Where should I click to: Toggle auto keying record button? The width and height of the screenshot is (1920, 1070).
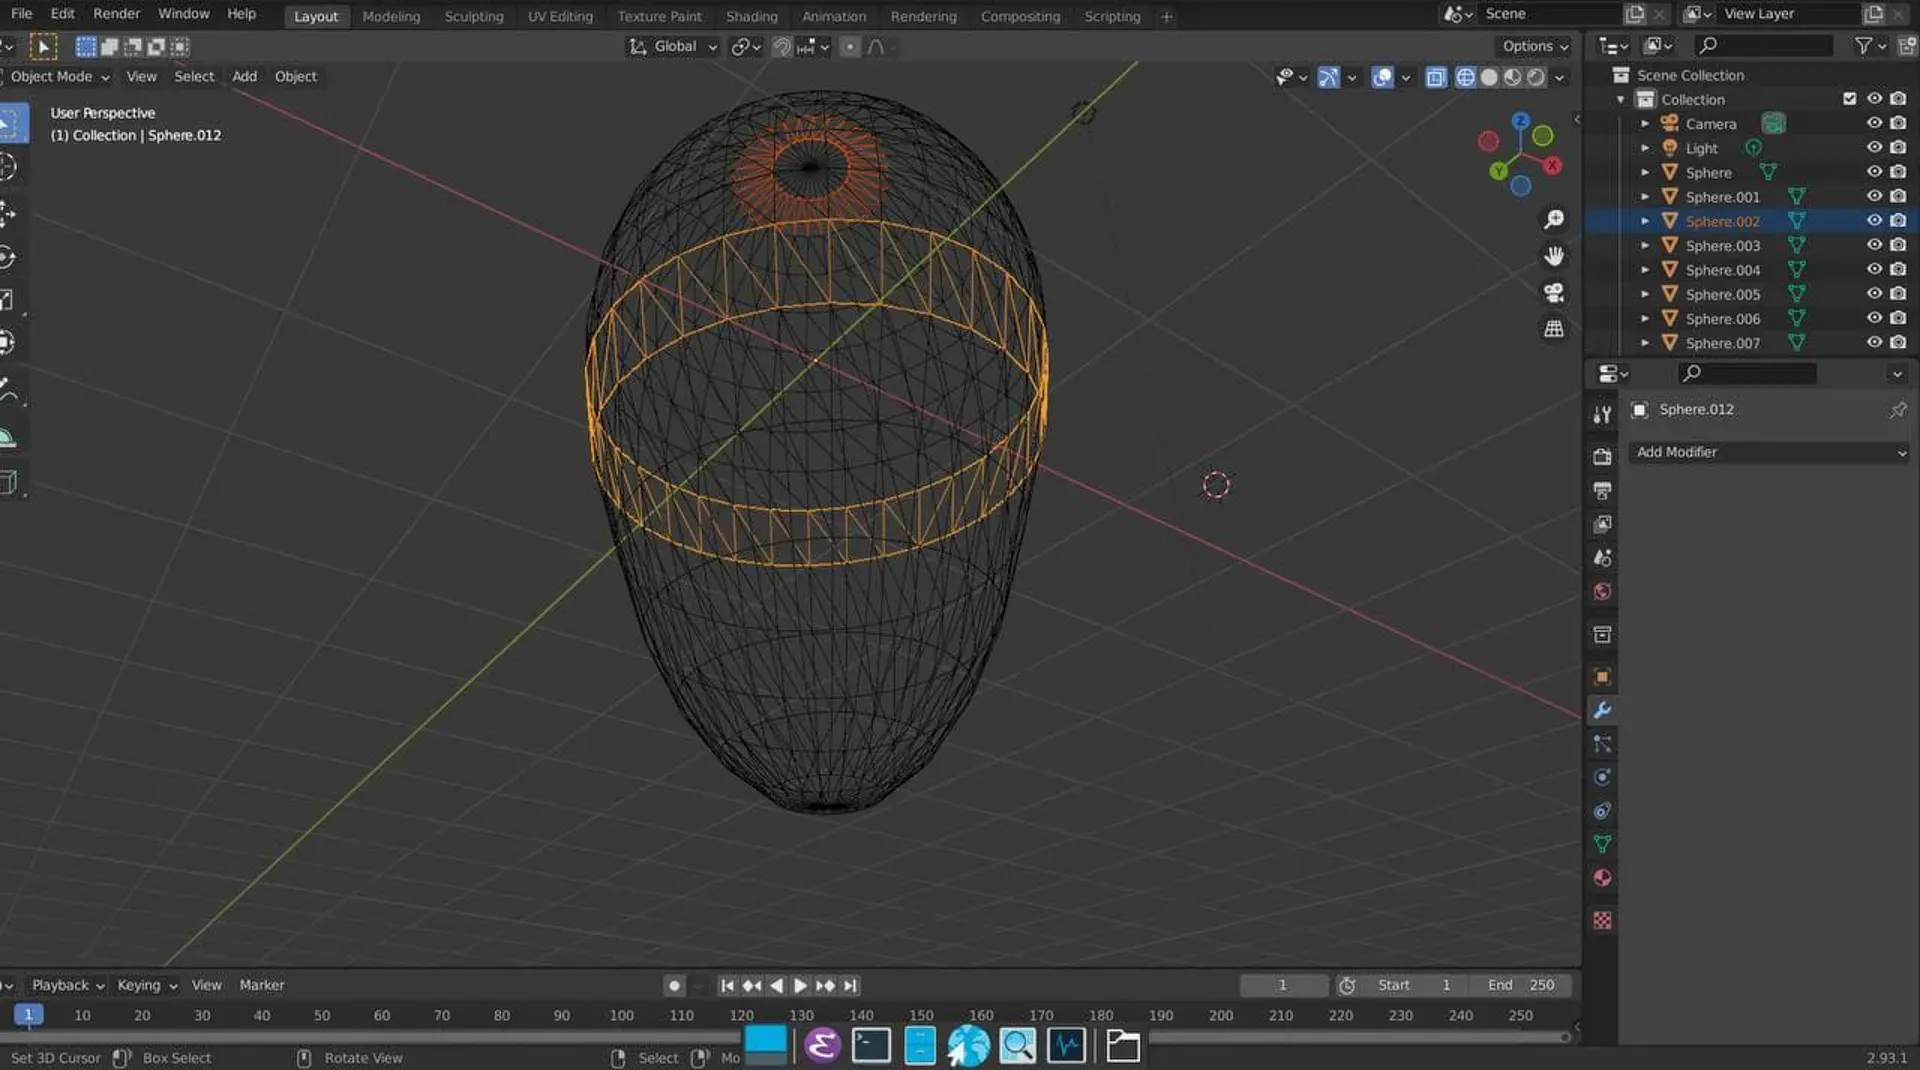[x=674, y=986]
